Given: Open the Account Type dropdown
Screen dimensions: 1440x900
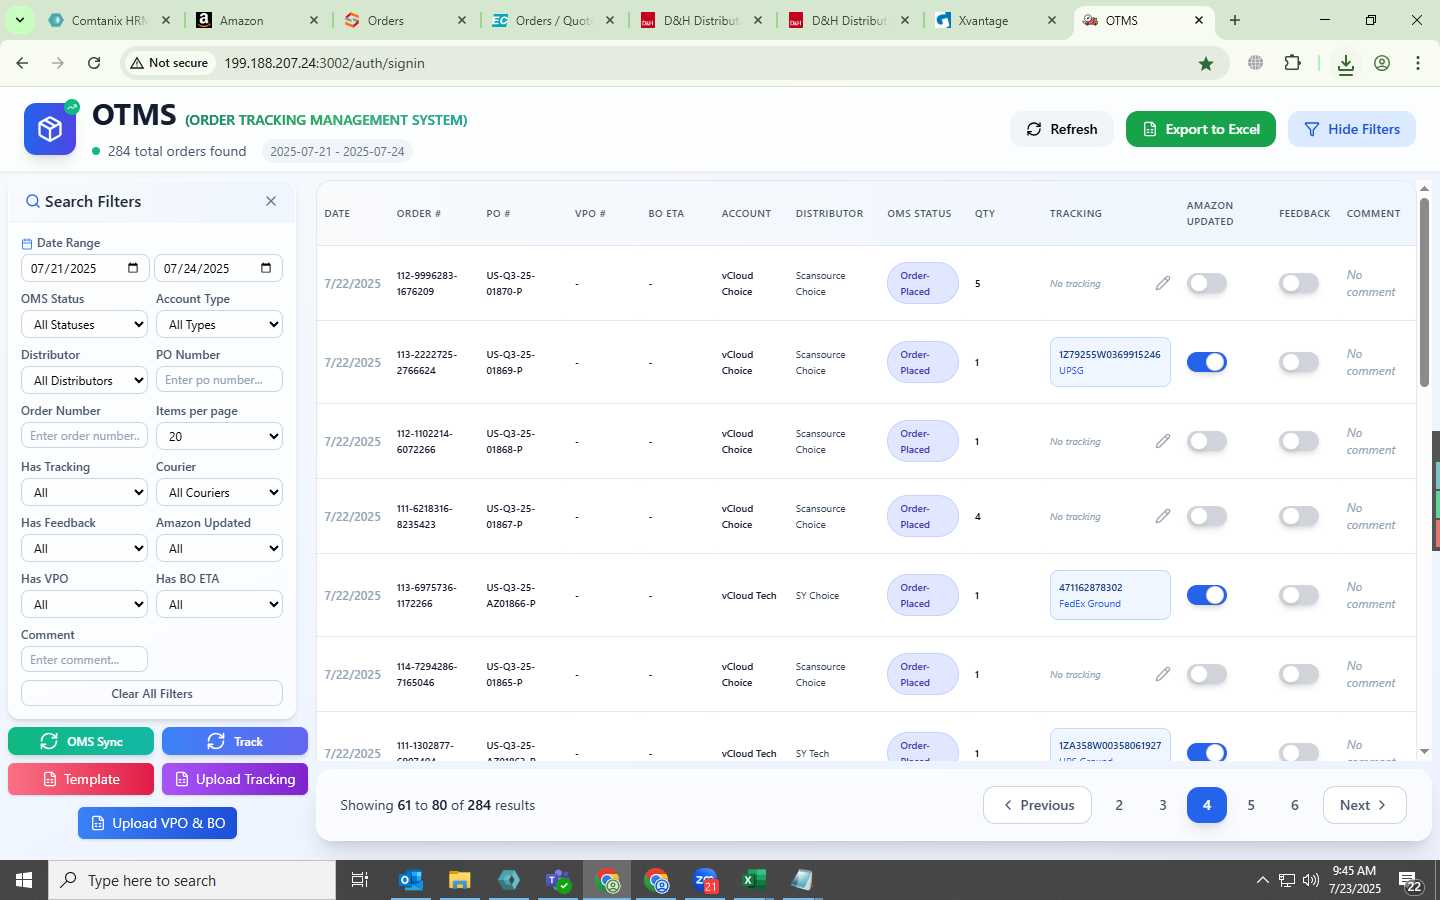Looking at the screenshot, I should click(219, 325).
